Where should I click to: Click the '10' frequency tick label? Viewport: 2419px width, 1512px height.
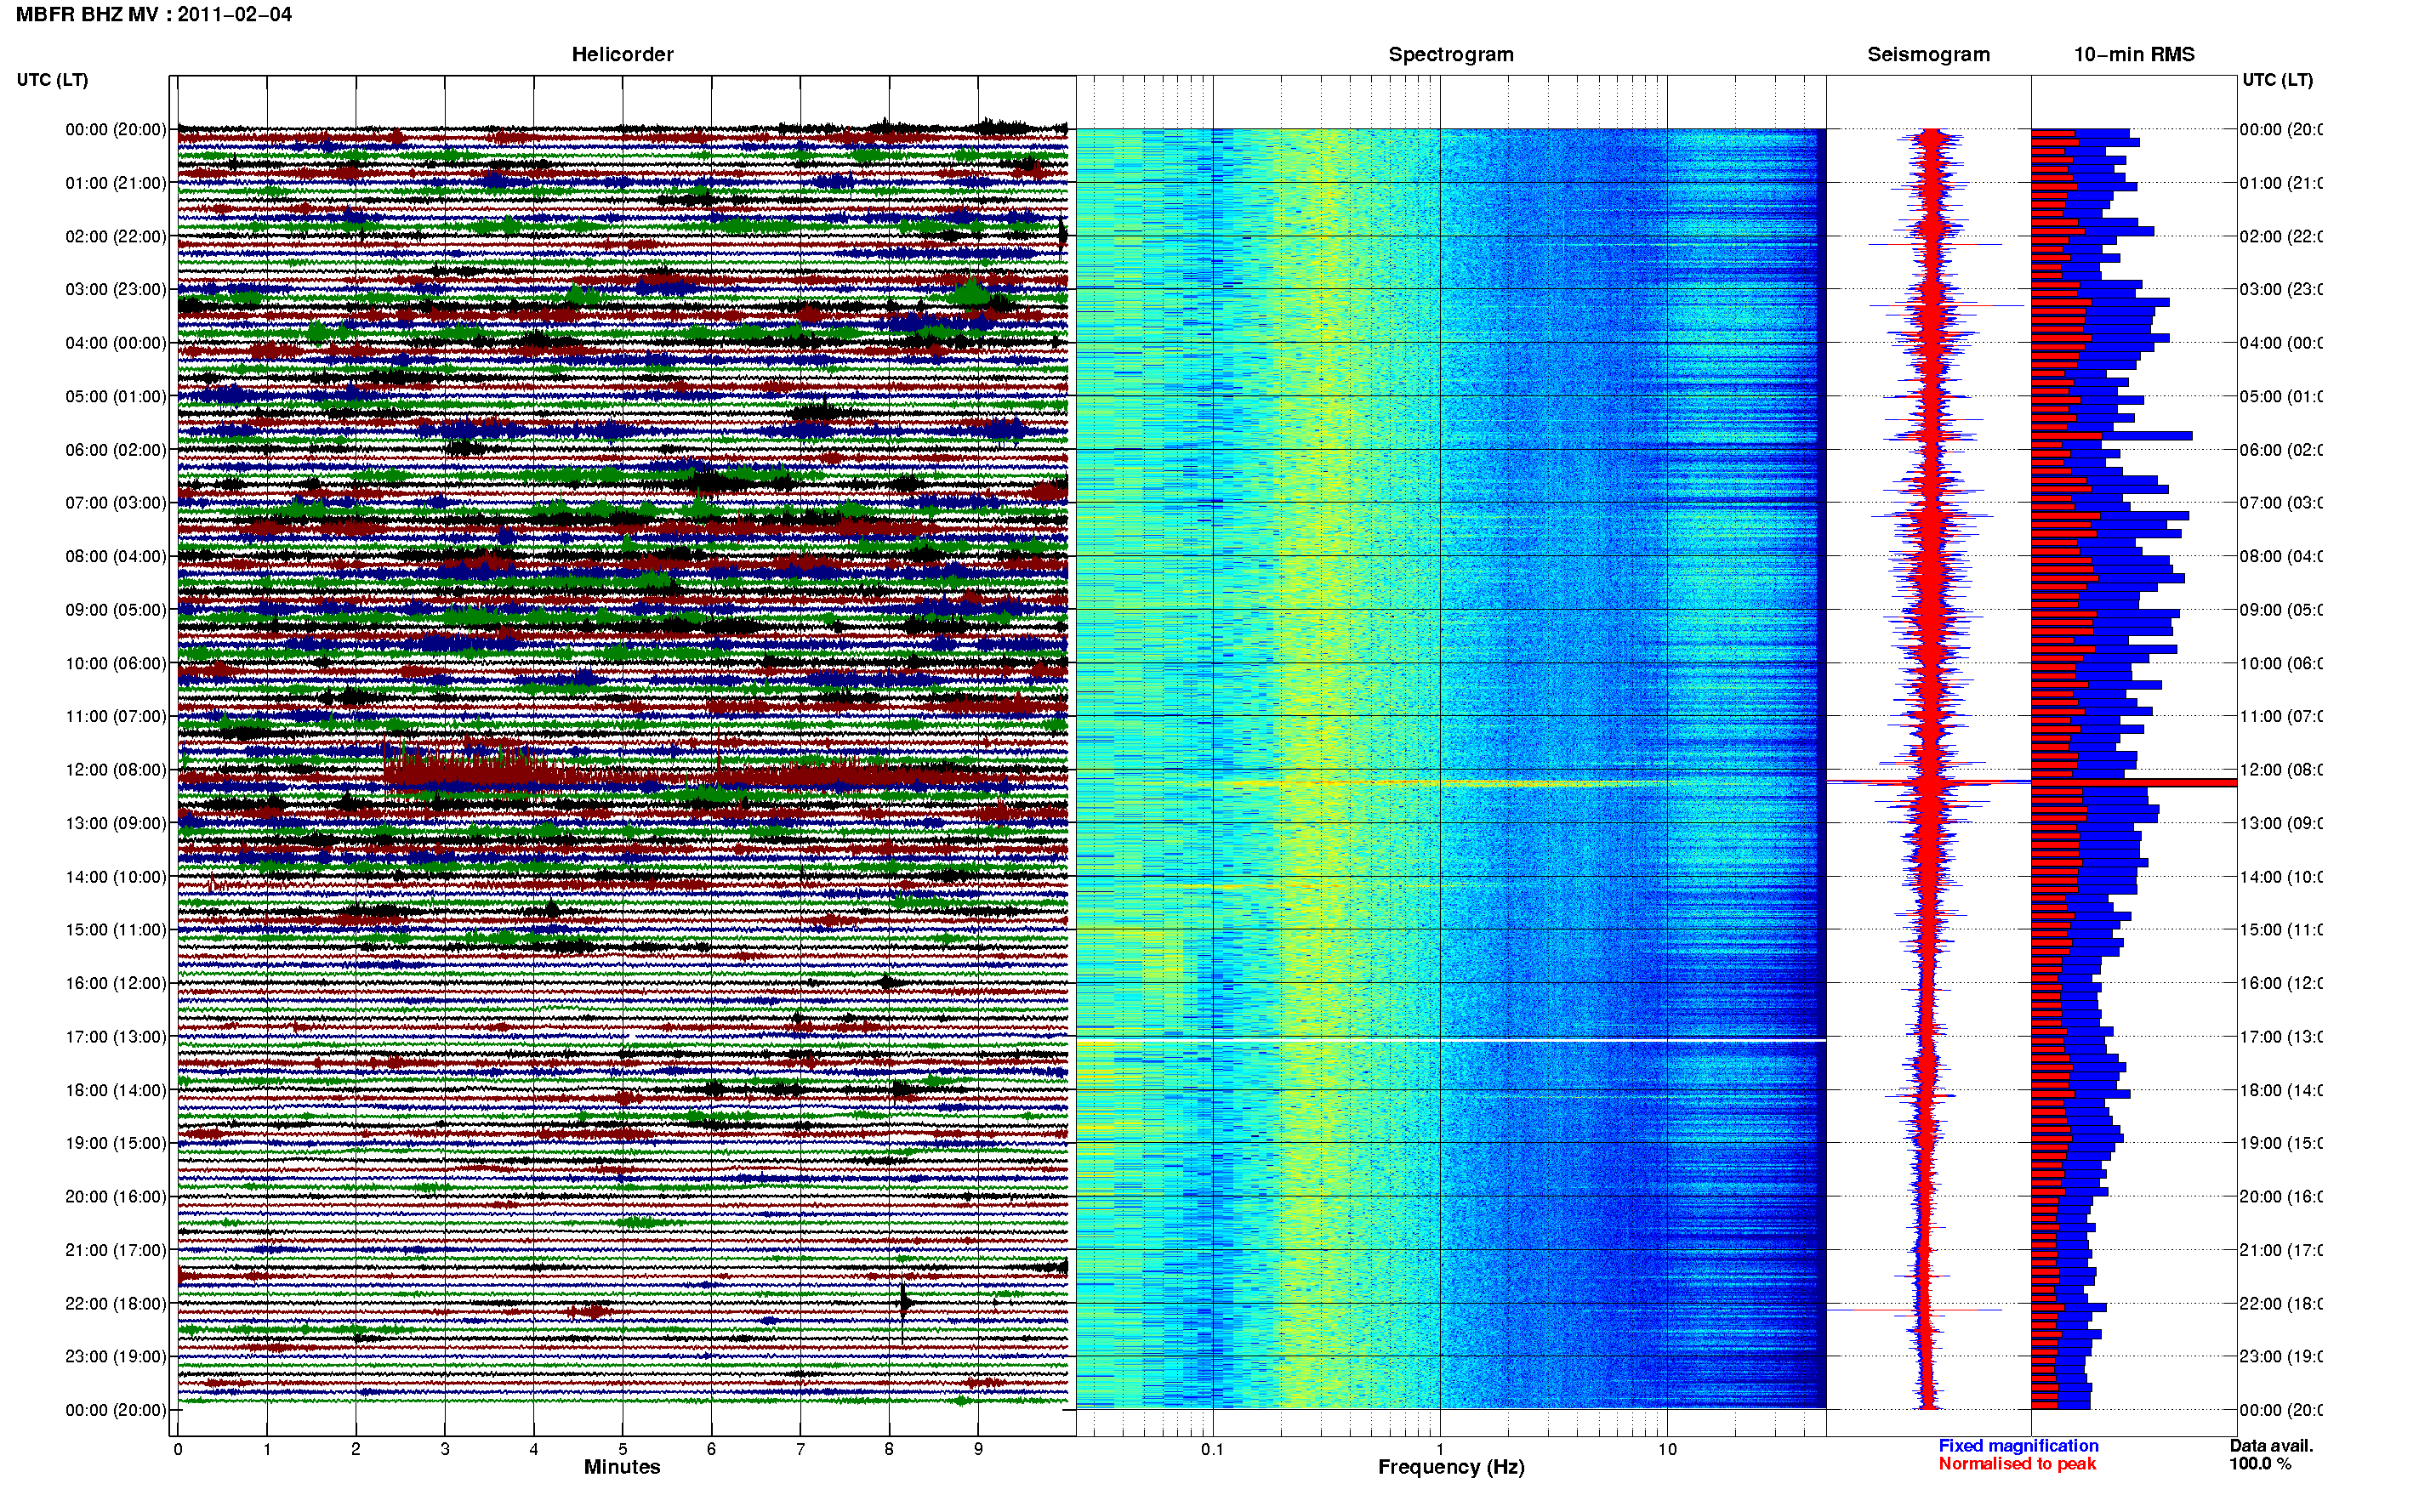(x=1667, y=1449)
